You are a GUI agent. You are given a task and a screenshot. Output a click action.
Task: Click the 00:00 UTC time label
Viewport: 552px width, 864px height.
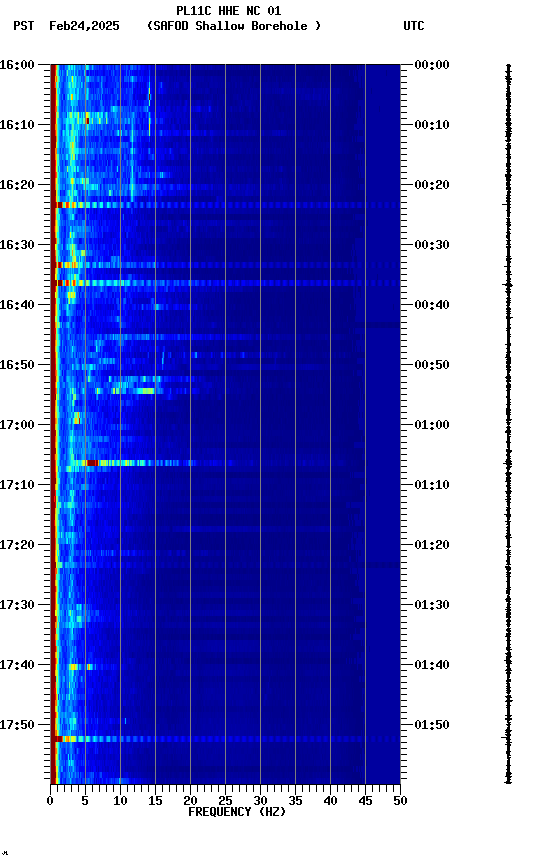point(432,65)
